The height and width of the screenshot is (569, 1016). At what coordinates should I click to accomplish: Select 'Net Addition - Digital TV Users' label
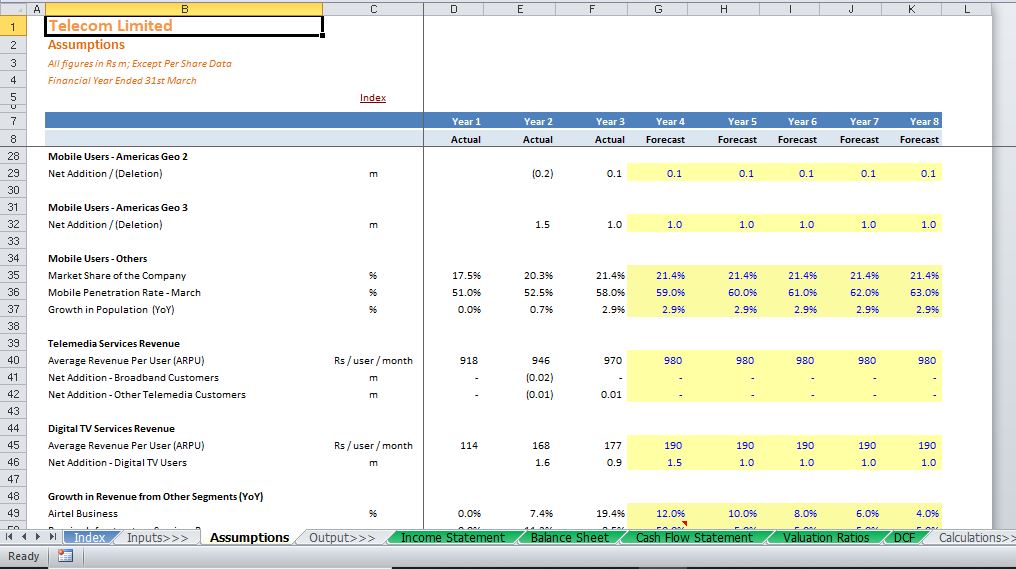(x=117, y=463)
